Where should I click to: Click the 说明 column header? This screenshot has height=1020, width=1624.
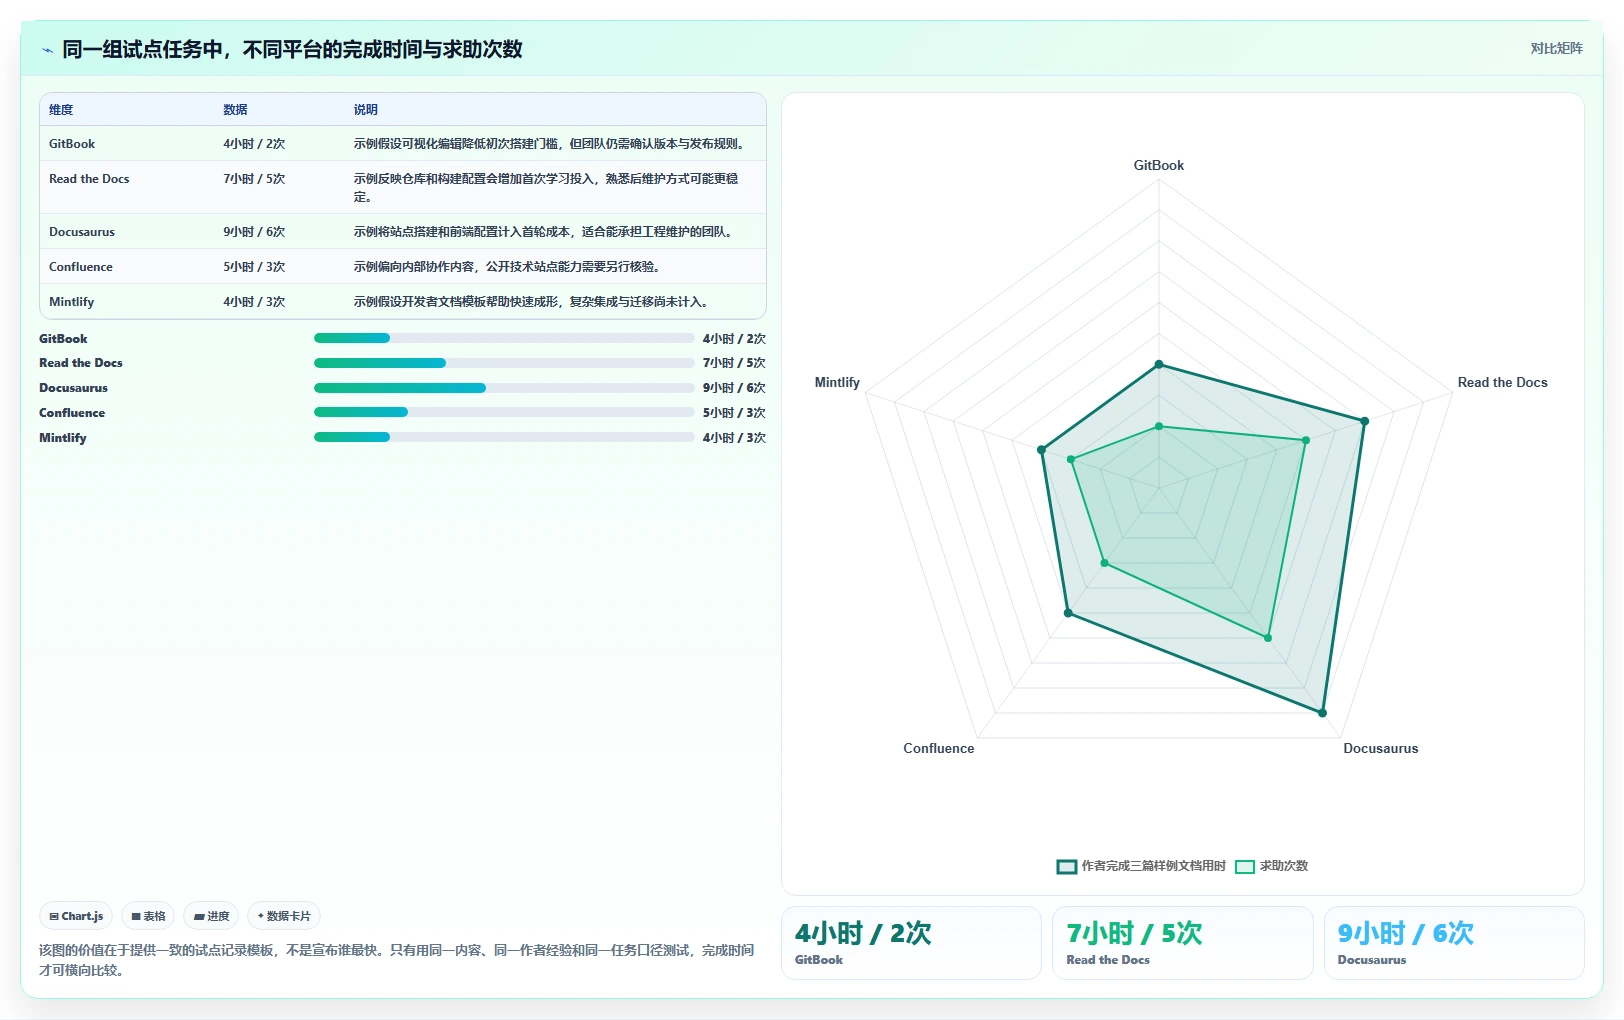pos(365,110)
